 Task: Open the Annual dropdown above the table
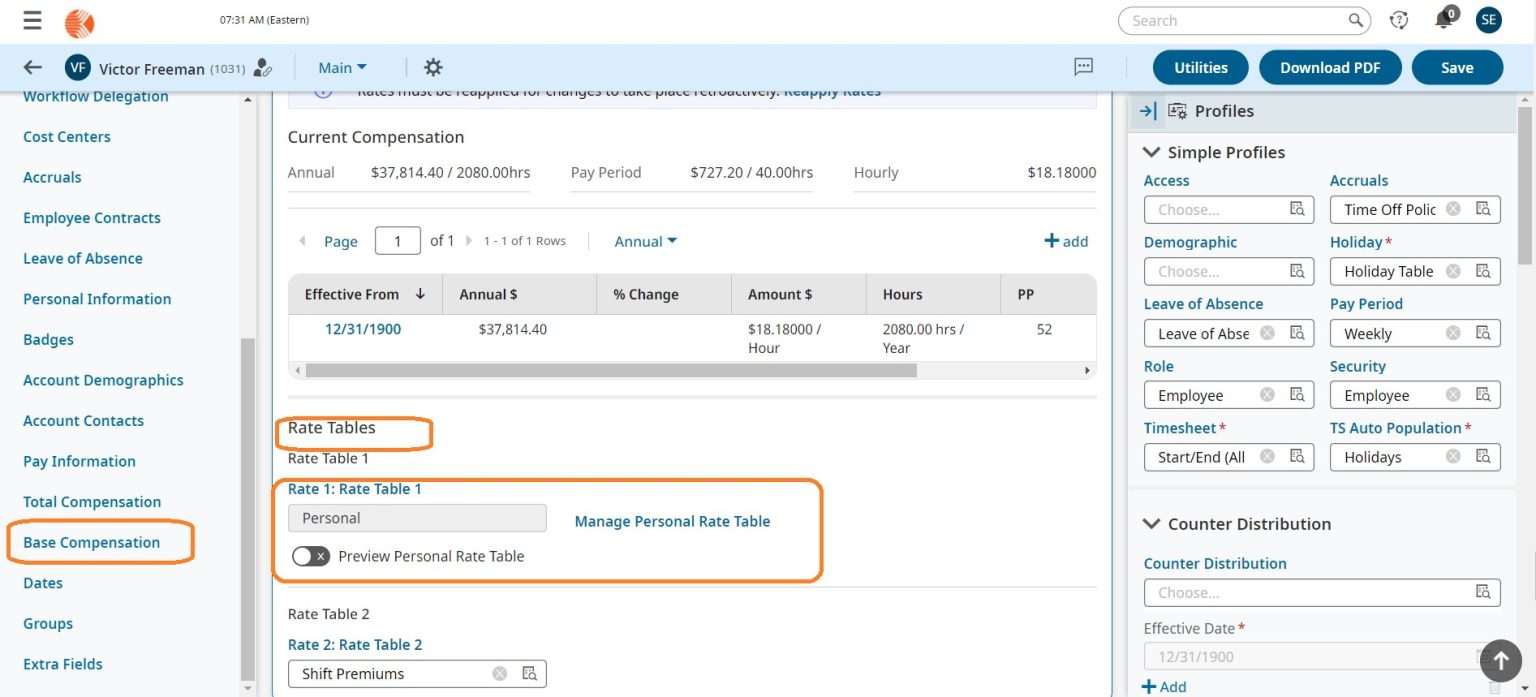click(x=644, y=240)
